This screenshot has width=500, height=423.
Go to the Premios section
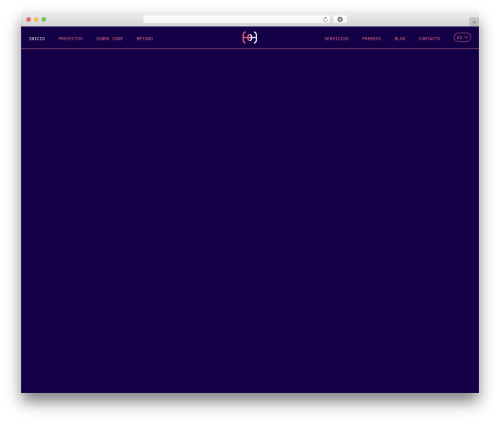pyautogui.click(x=371, y=39)
